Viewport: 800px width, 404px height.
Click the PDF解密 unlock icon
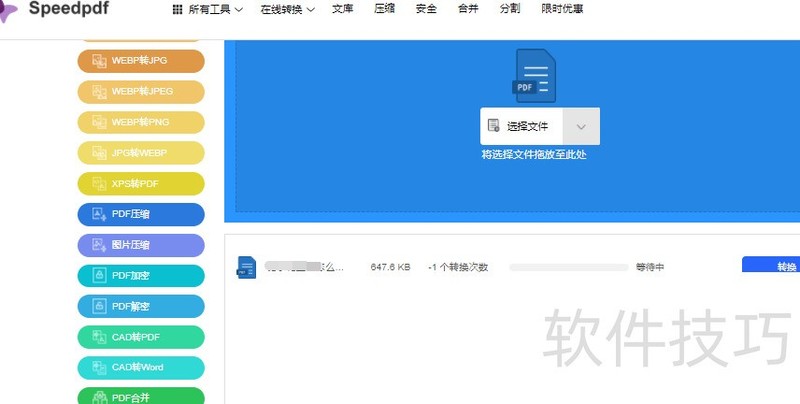(x=99, y=306)
